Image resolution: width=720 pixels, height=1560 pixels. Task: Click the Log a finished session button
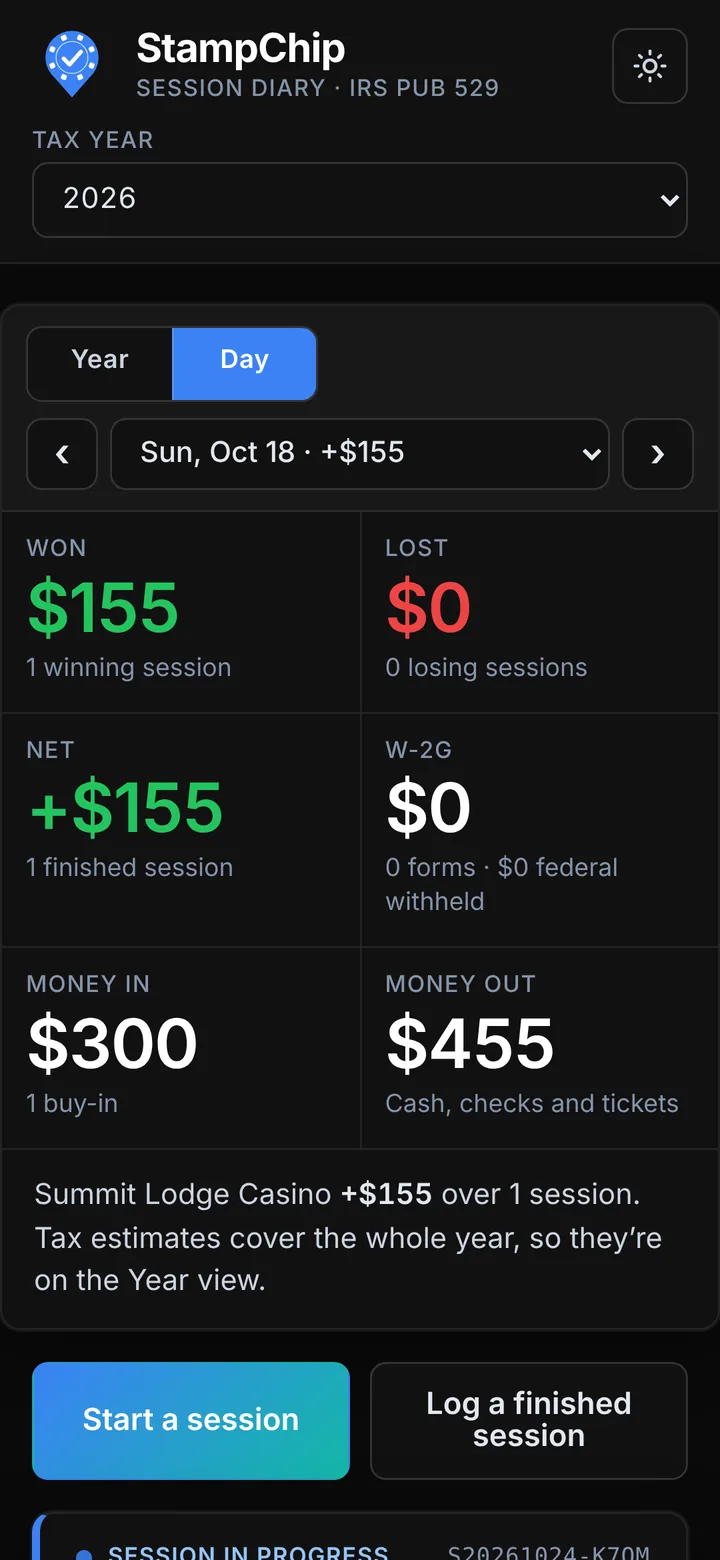click(x=529, y=1420)
